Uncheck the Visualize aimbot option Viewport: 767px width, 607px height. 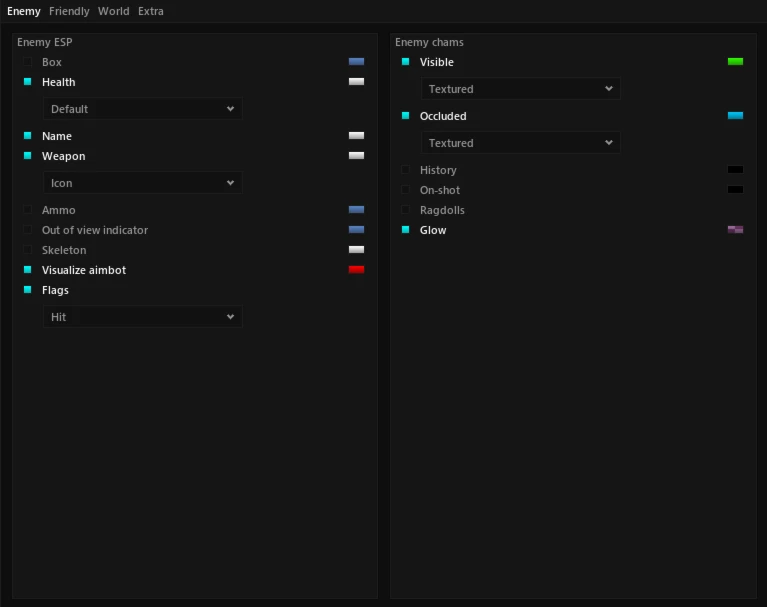[27, 270]
